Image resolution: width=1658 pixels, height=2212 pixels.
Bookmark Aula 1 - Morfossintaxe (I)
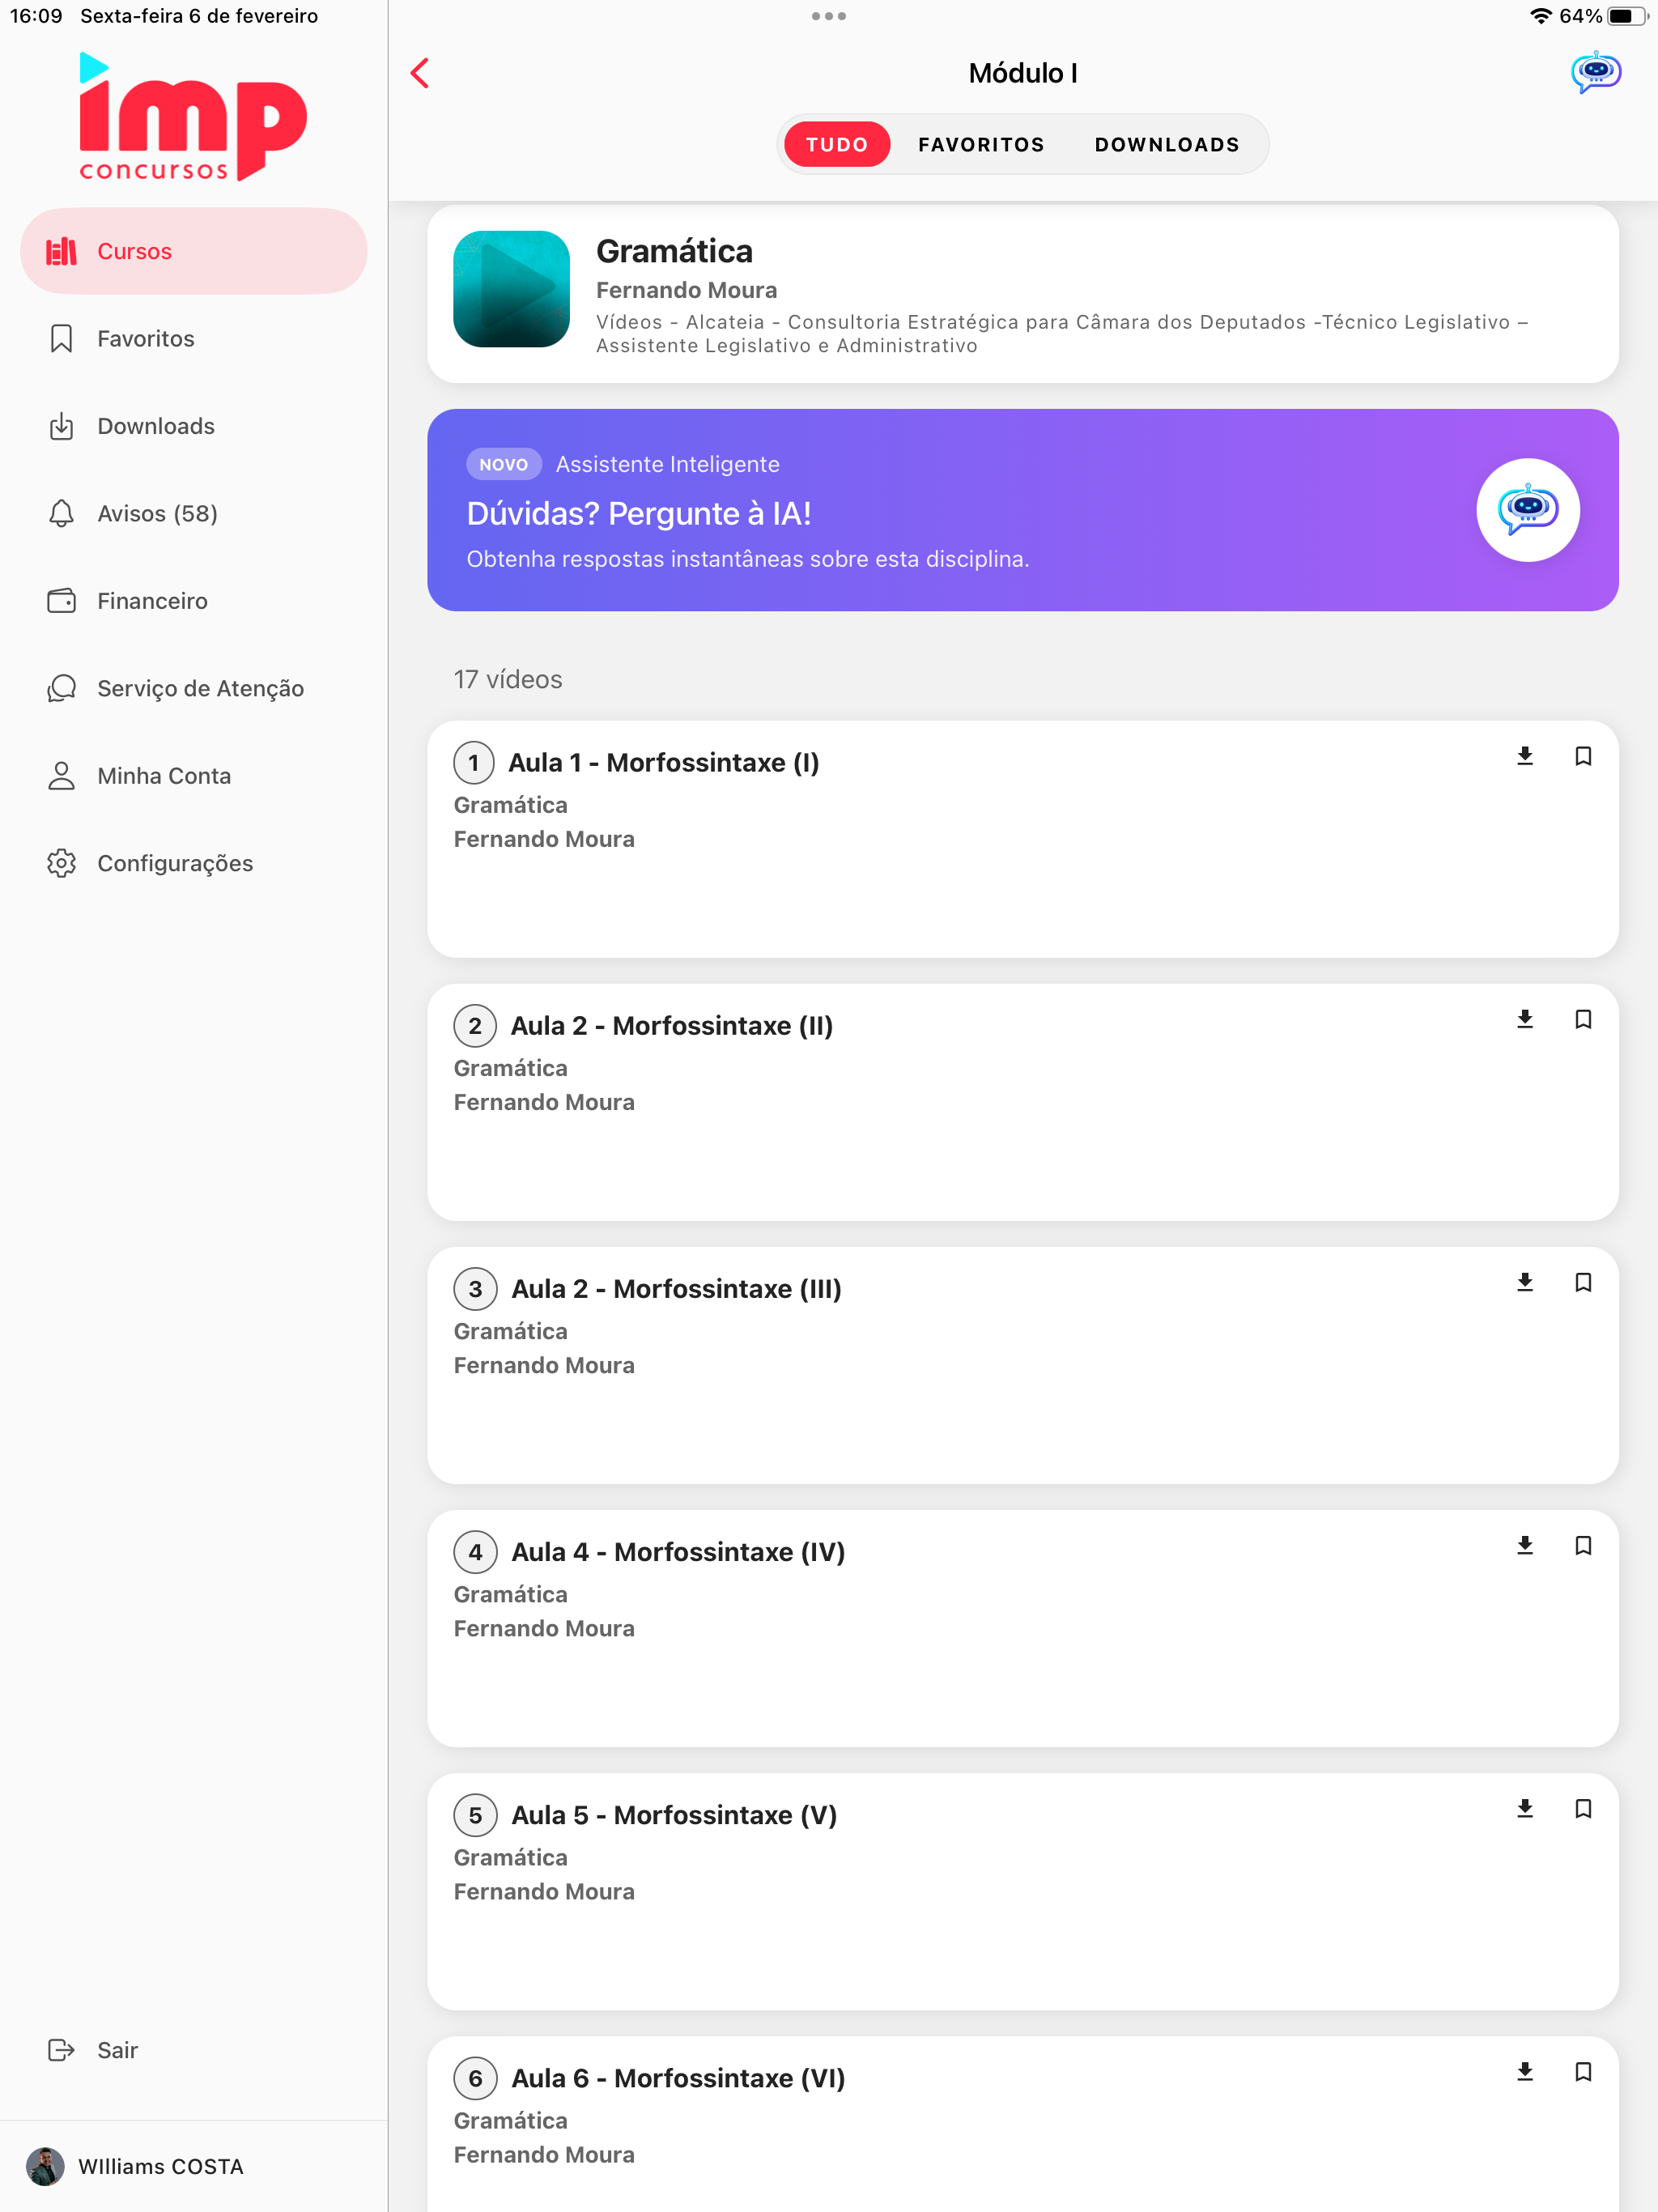[x=1582, y=756]
